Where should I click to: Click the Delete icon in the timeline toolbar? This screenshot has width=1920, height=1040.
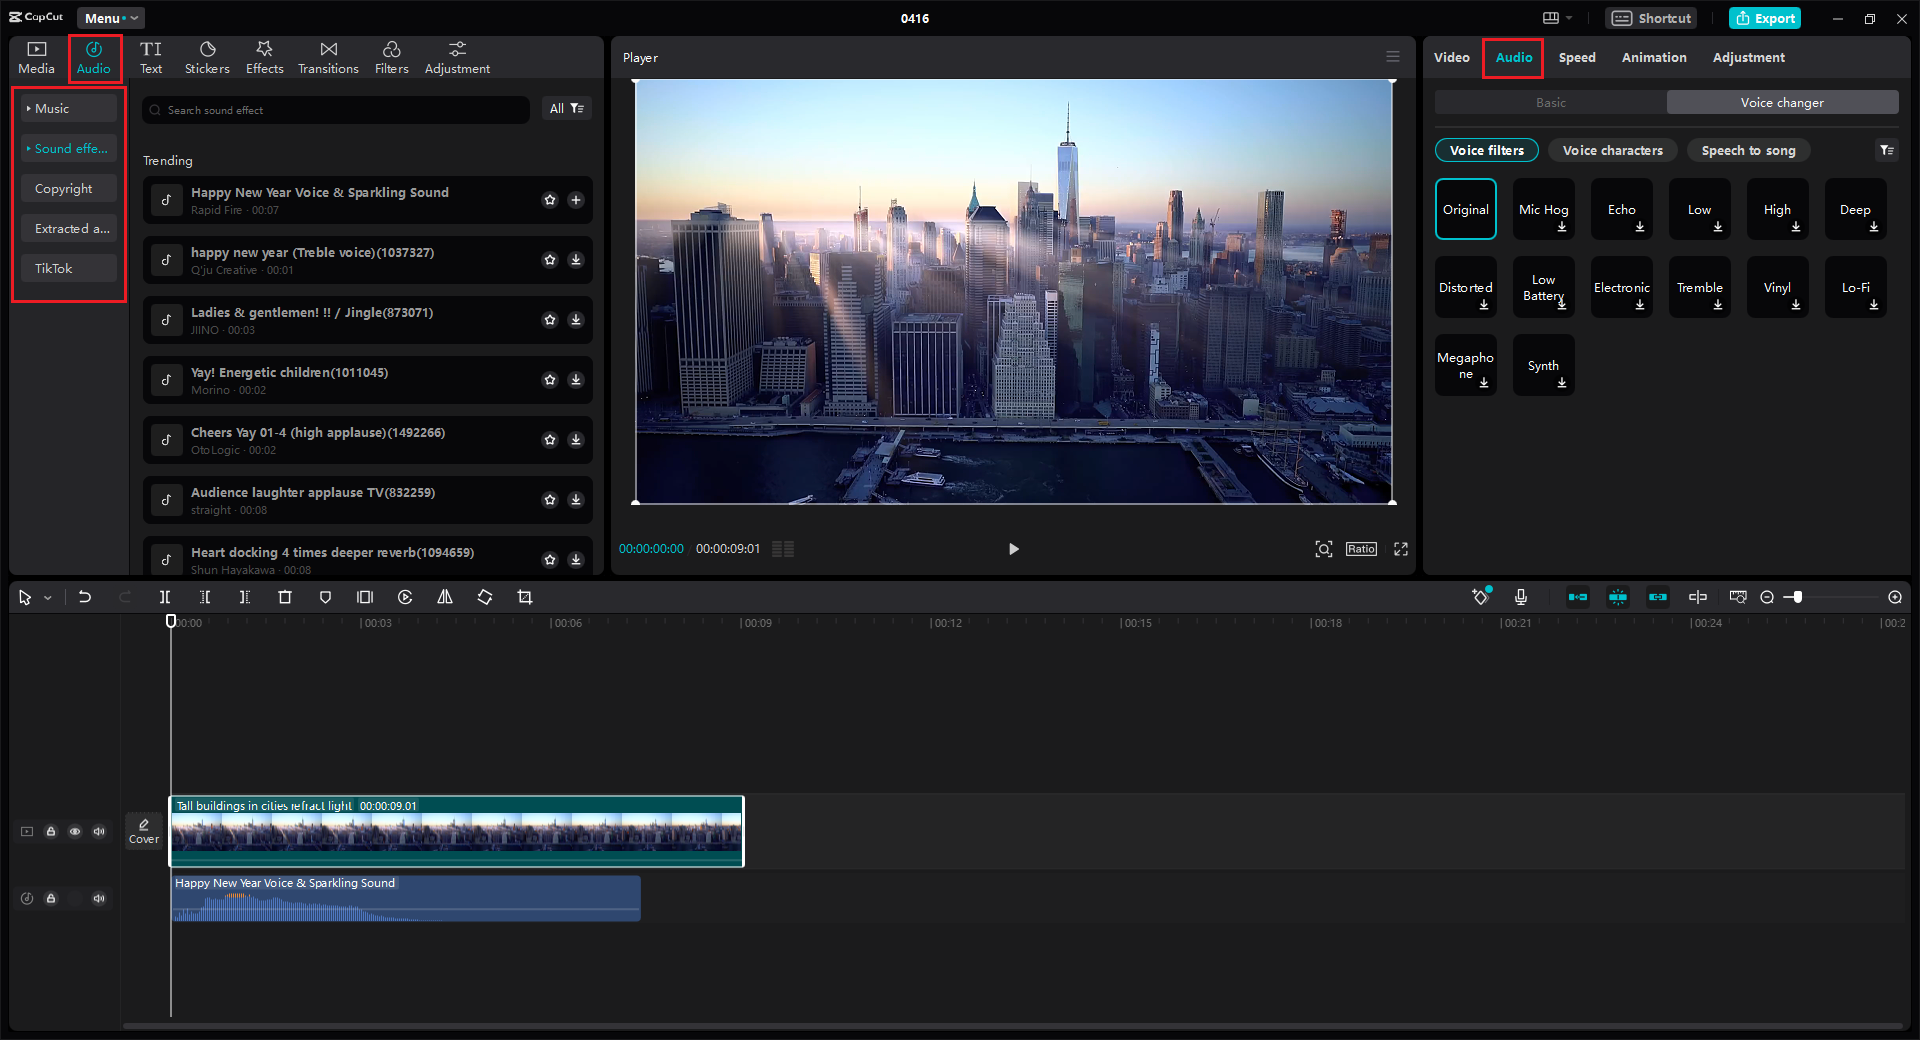(285, 597)
